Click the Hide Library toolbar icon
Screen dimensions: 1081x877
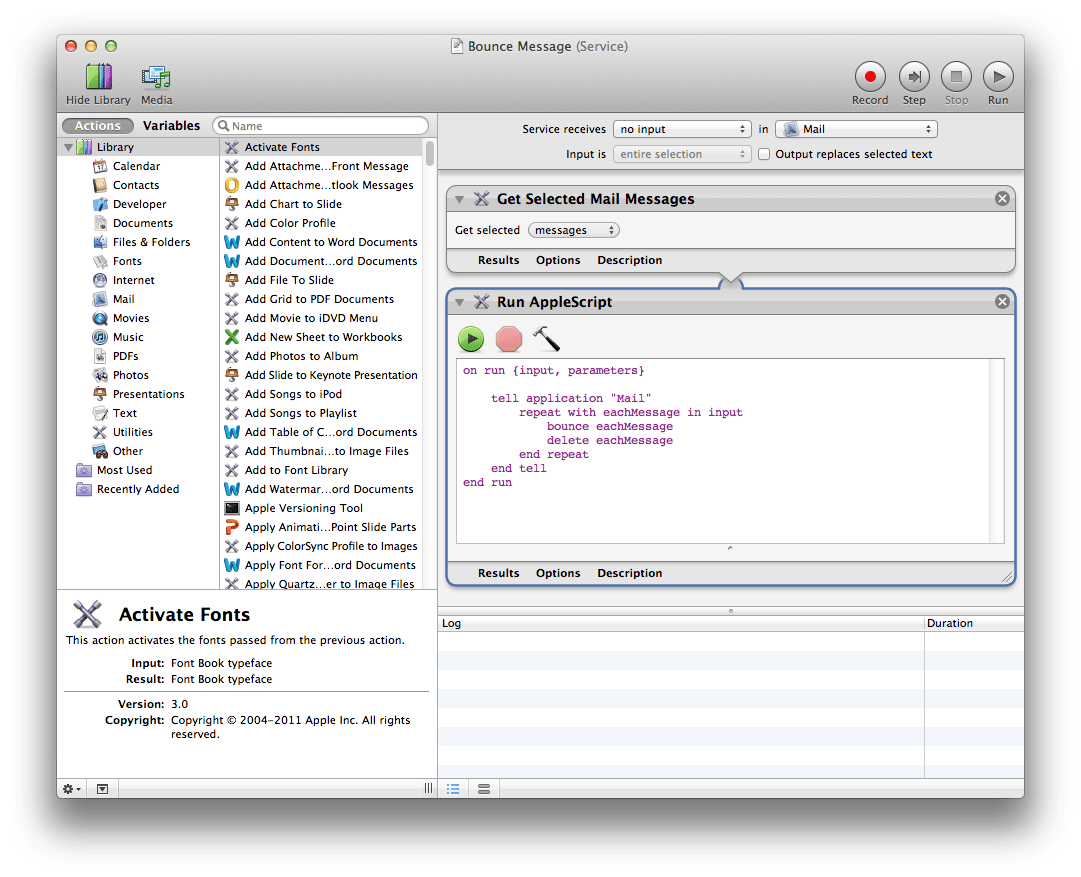coord(99,77)
